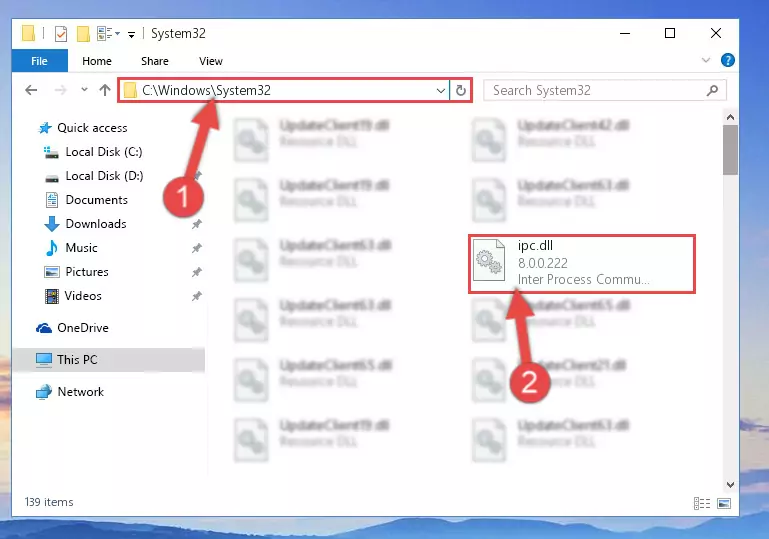Open the File tab
The width and height of the screenshot is (769, 539).
[40, 61]
